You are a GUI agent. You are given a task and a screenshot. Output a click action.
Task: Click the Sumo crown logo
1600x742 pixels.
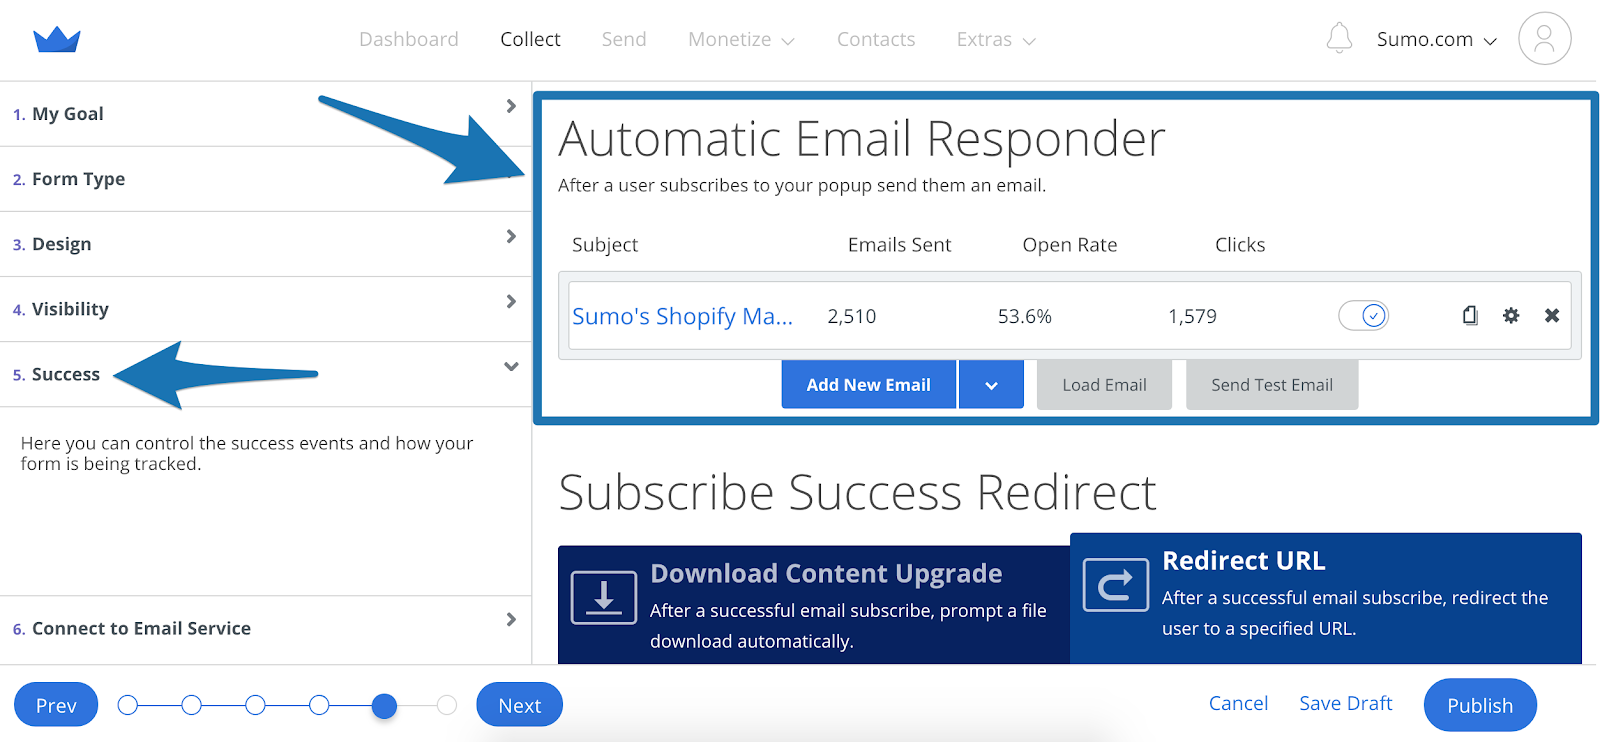(x=57, y=40)
